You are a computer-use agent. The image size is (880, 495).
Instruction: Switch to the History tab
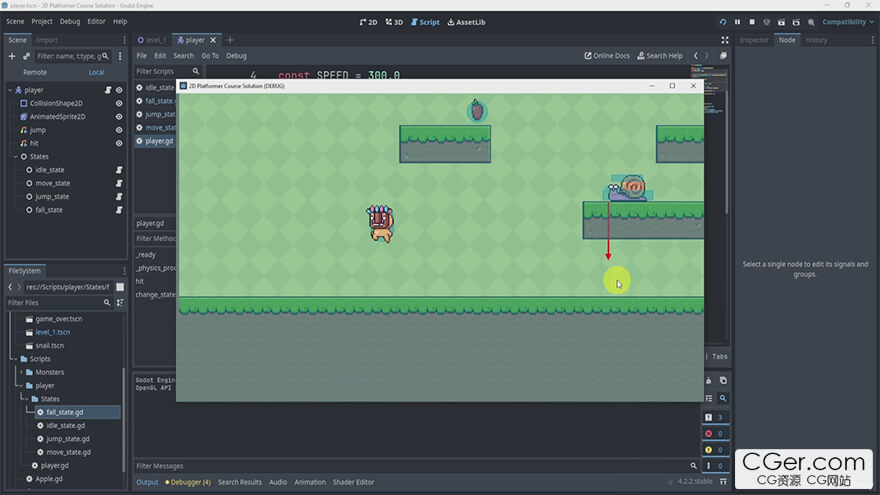click(x=816, y=40)
